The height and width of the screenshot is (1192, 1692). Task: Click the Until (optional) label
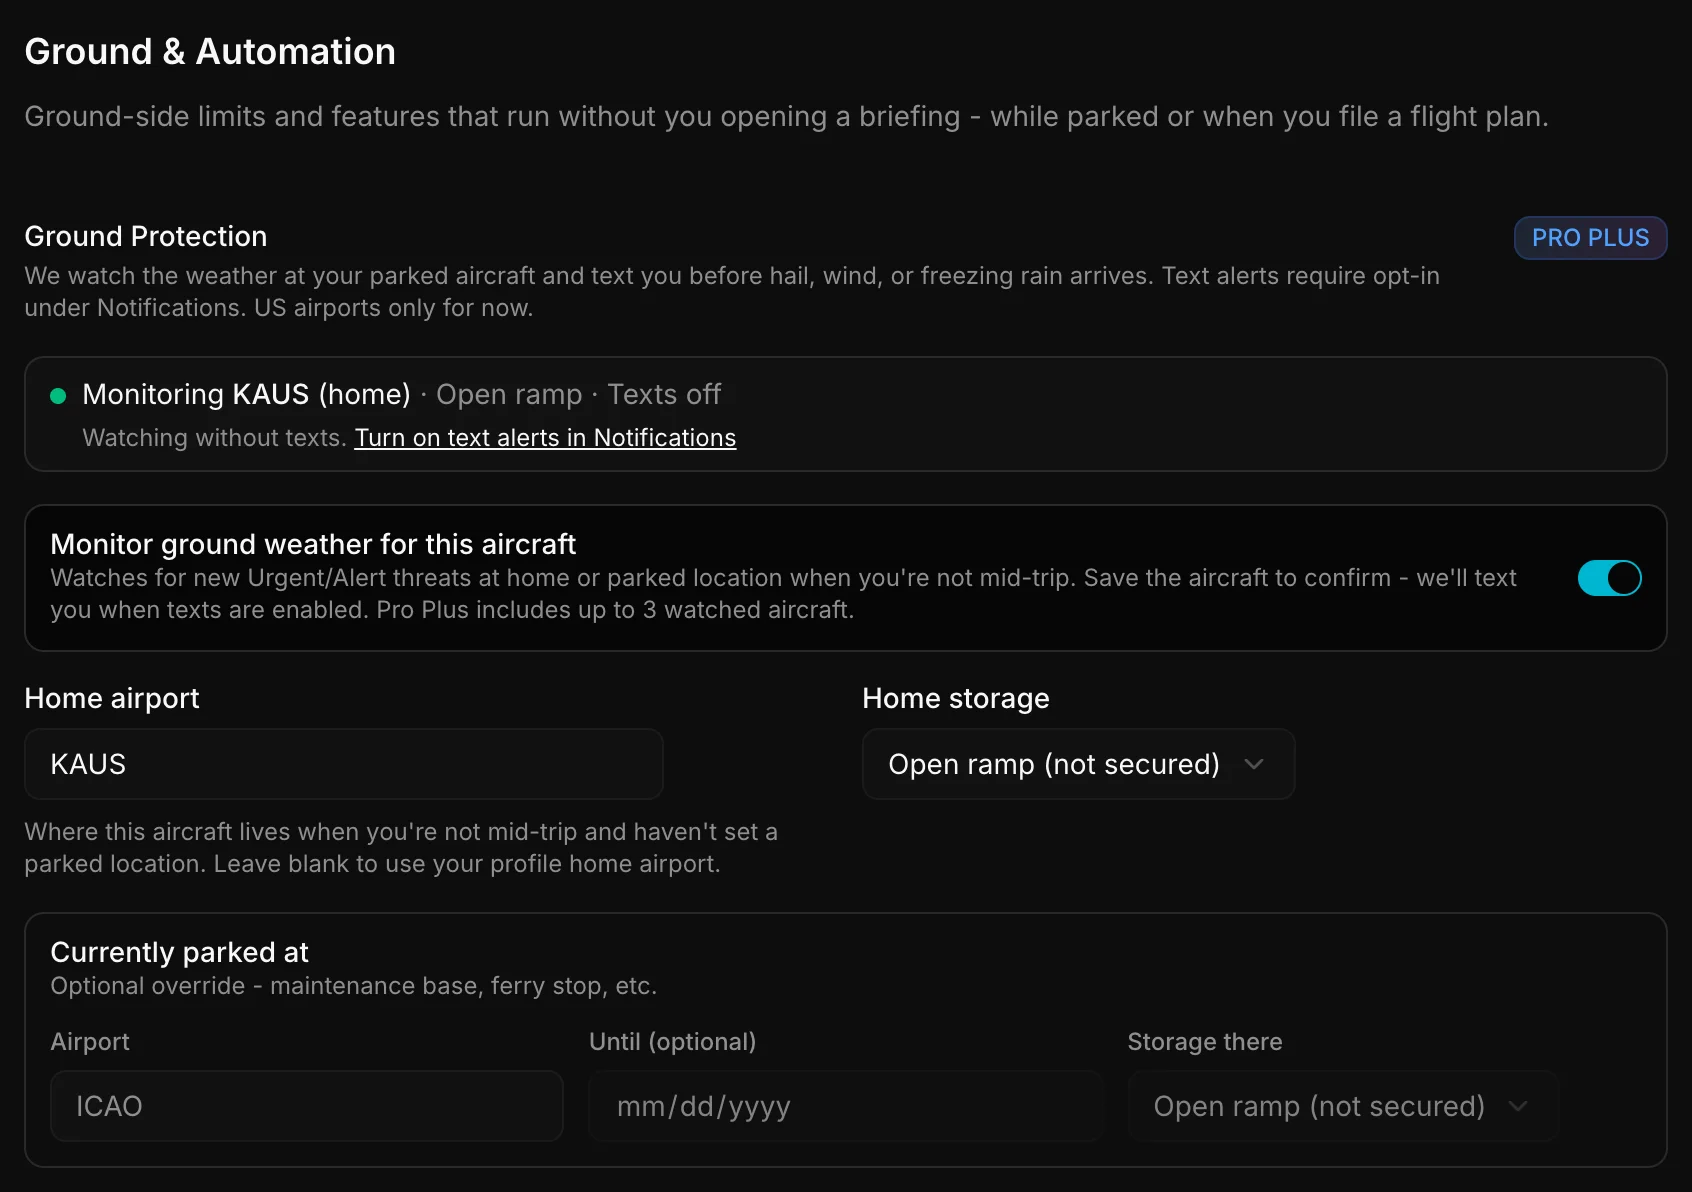pos(672,1042)
